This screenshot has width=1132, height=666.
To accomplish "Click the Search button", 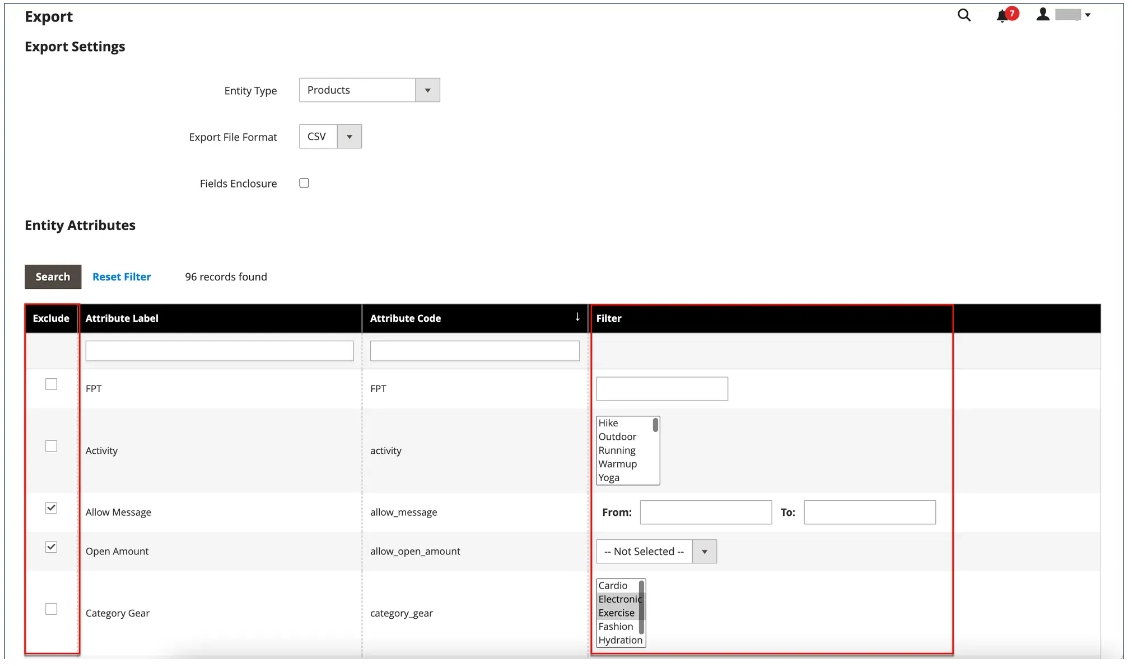I will 53,277.
